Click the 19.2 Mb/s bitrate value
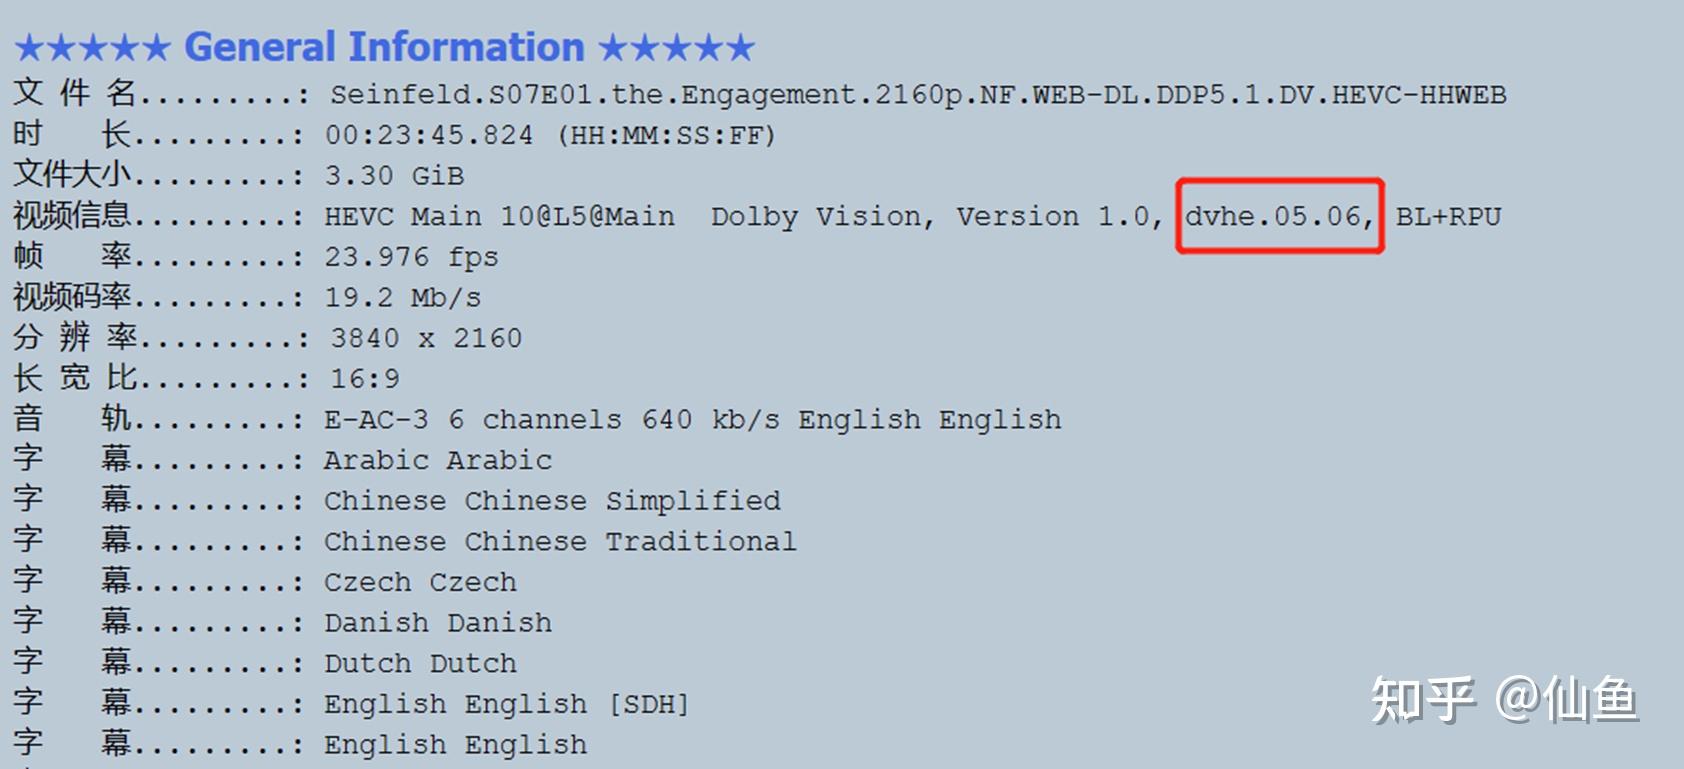 [x=402, y=298]
